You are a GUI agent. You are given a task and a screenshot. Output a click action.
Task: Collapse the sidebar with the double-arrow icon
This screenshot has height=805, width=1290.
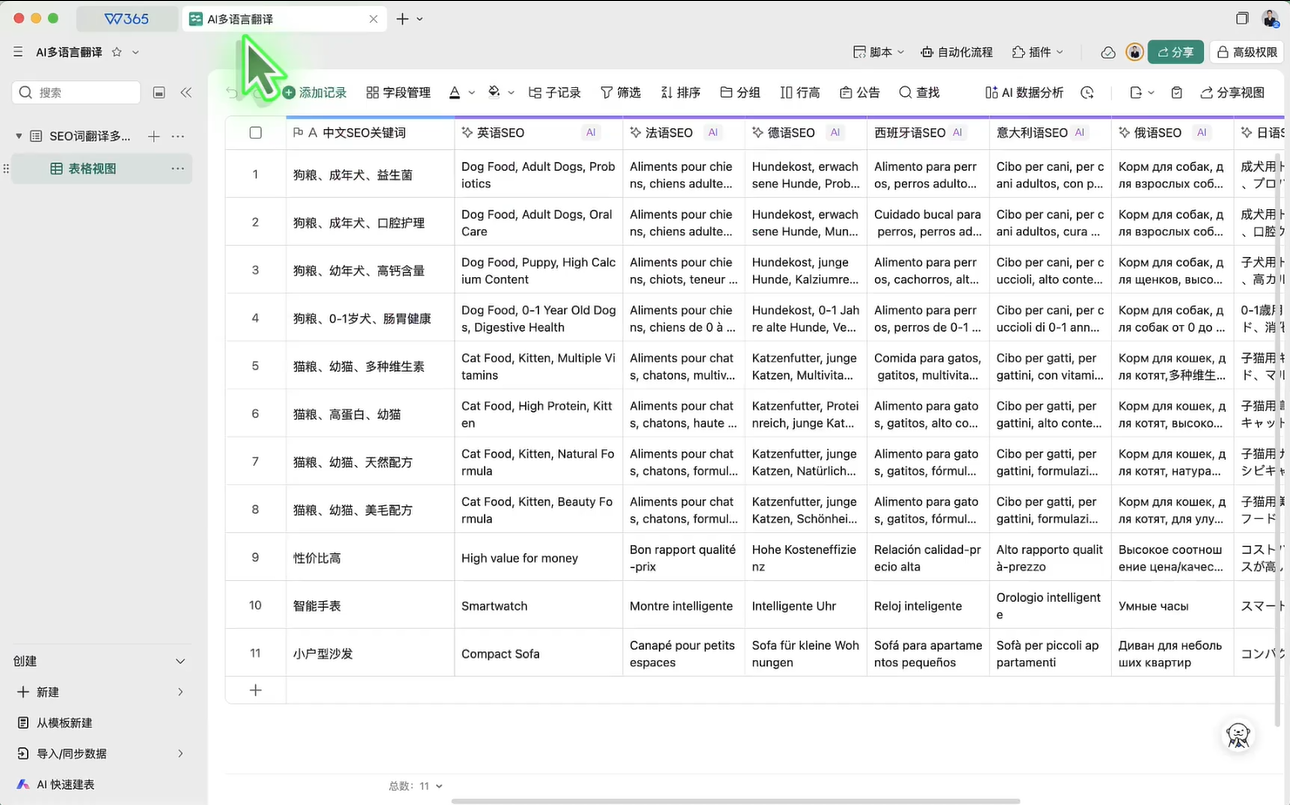point(186,92)
